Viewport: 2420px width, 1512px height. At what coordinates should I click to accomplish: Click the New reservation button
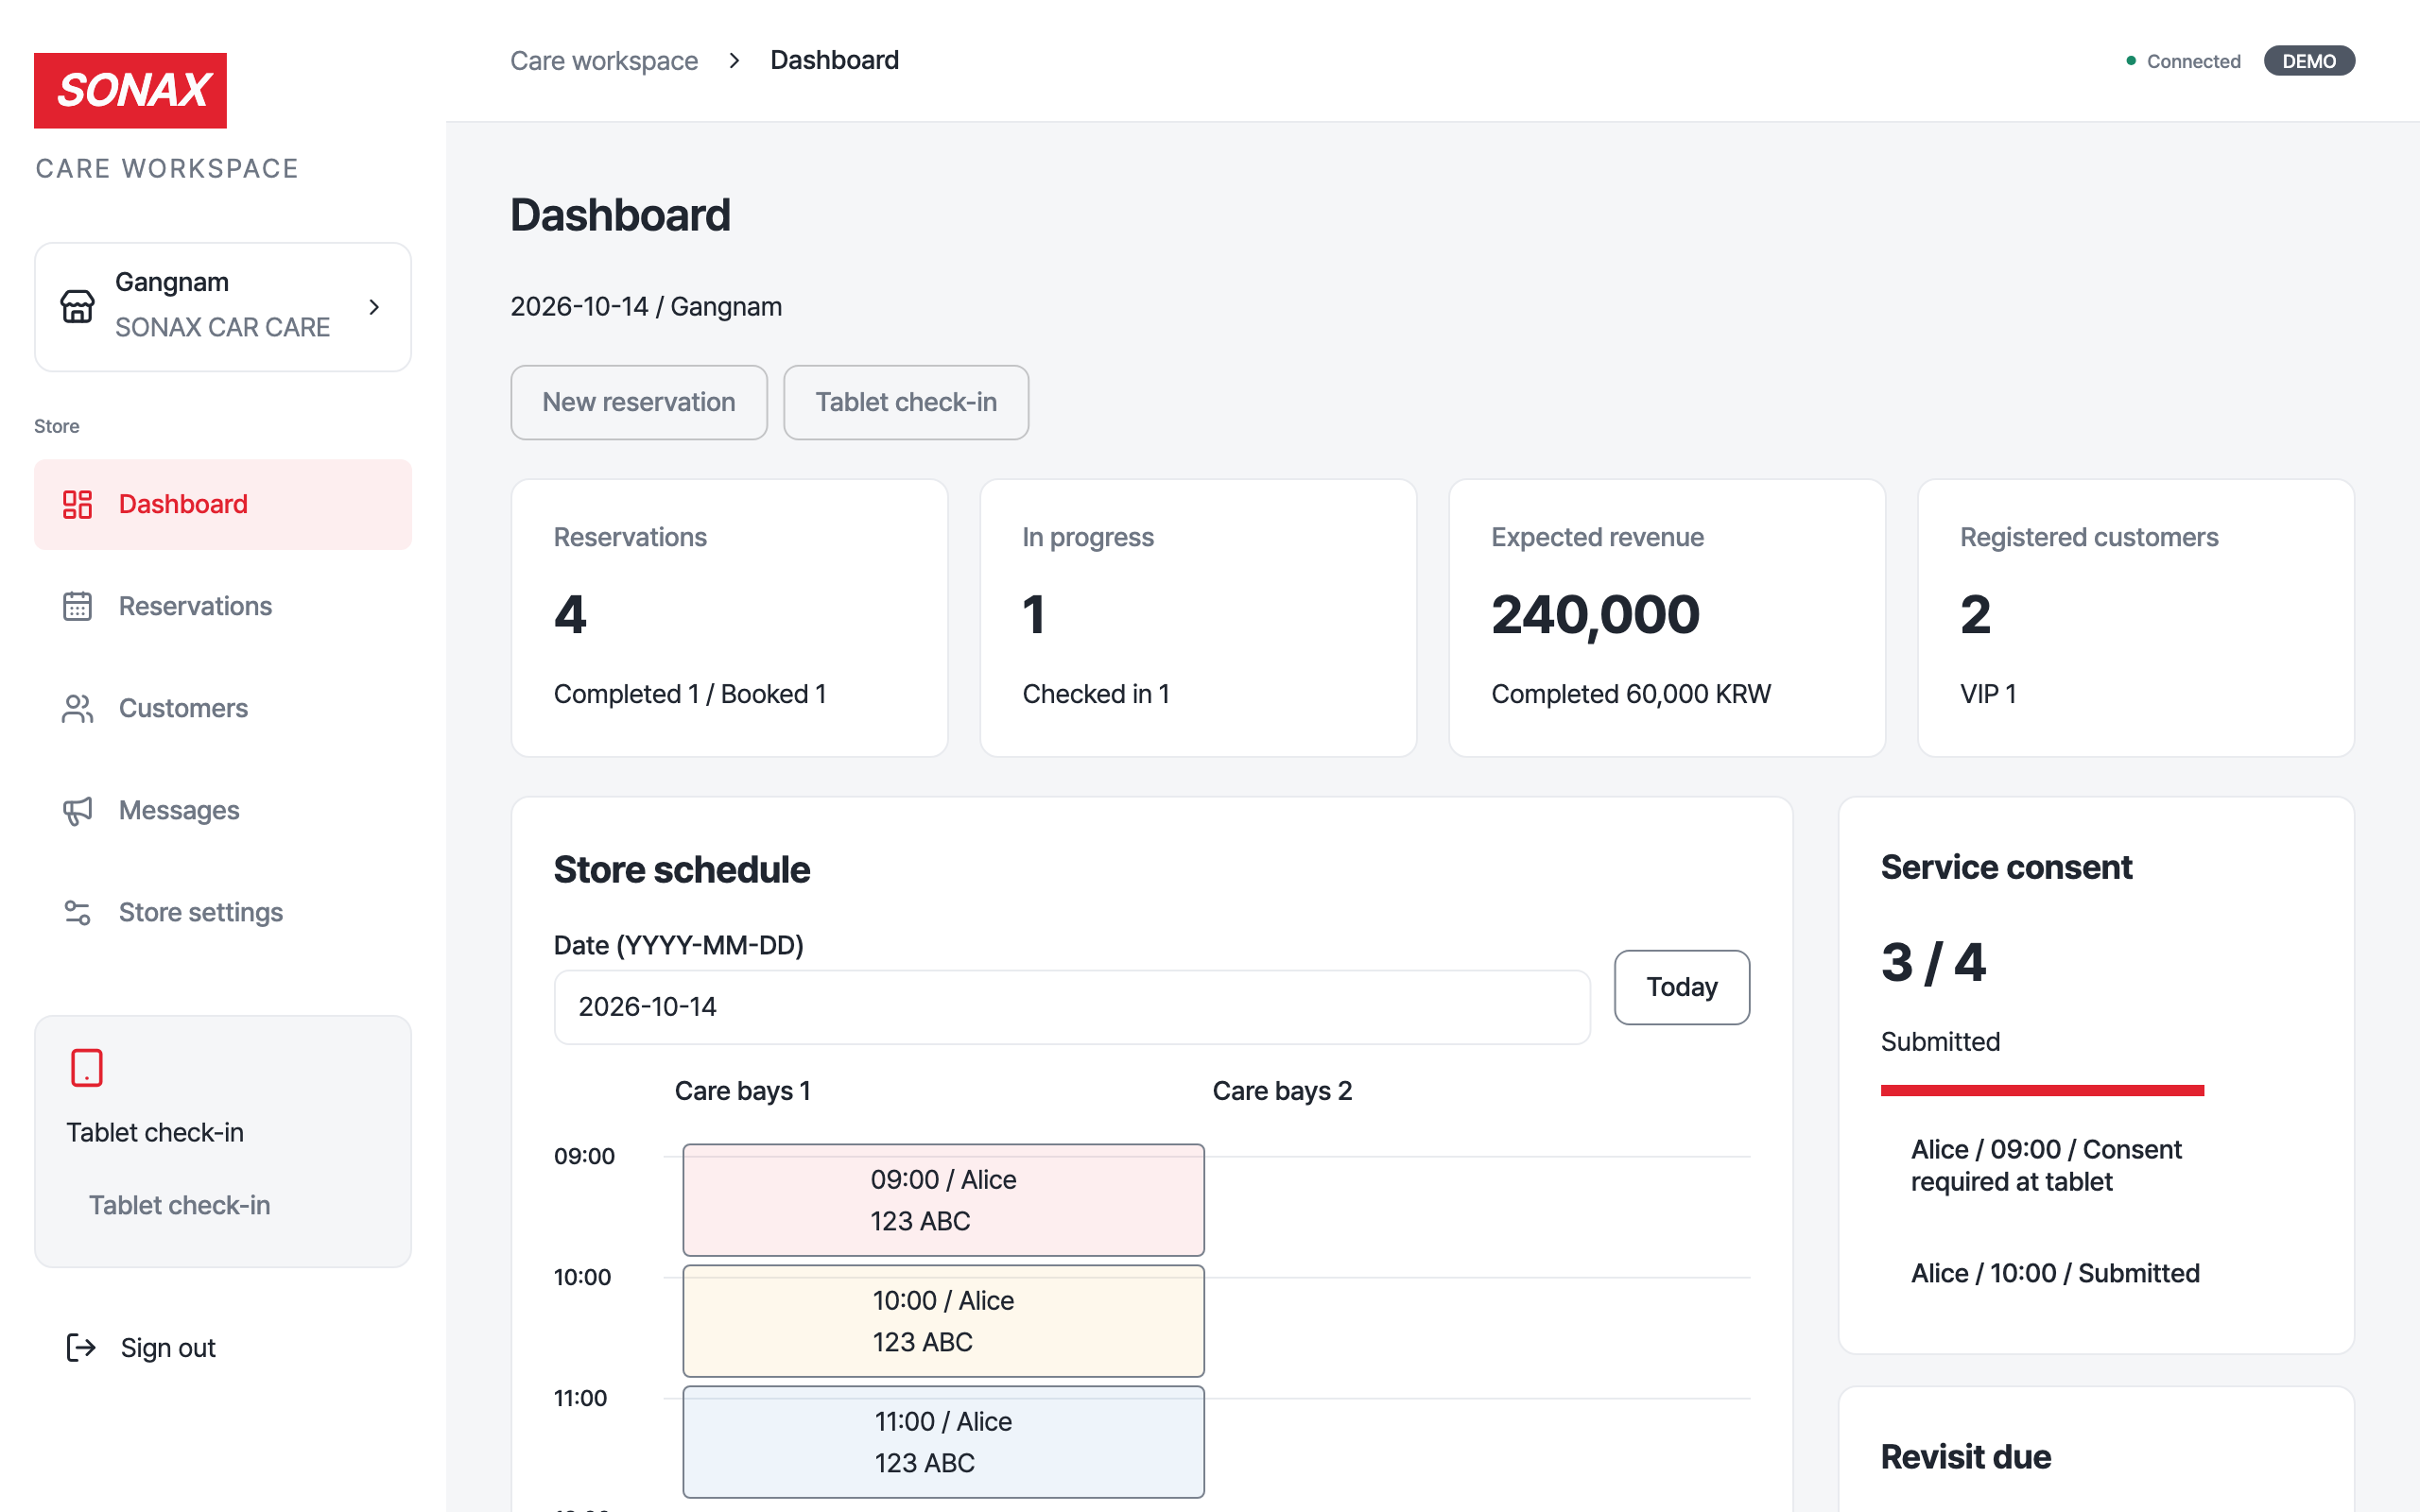tap(639, 402)
